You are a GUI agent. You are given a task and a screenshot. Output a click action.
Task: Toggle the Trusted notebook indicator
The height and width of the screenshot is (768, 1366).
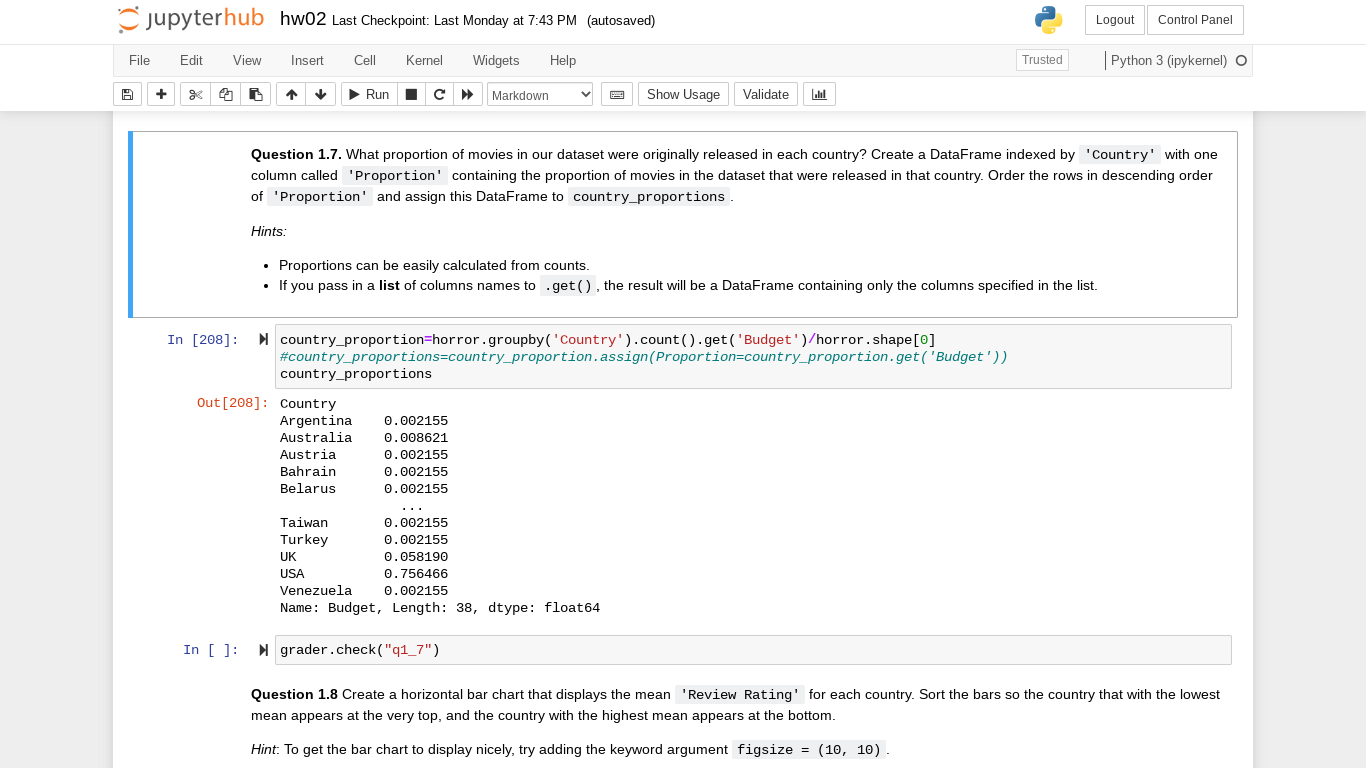tap(1042, 60)
